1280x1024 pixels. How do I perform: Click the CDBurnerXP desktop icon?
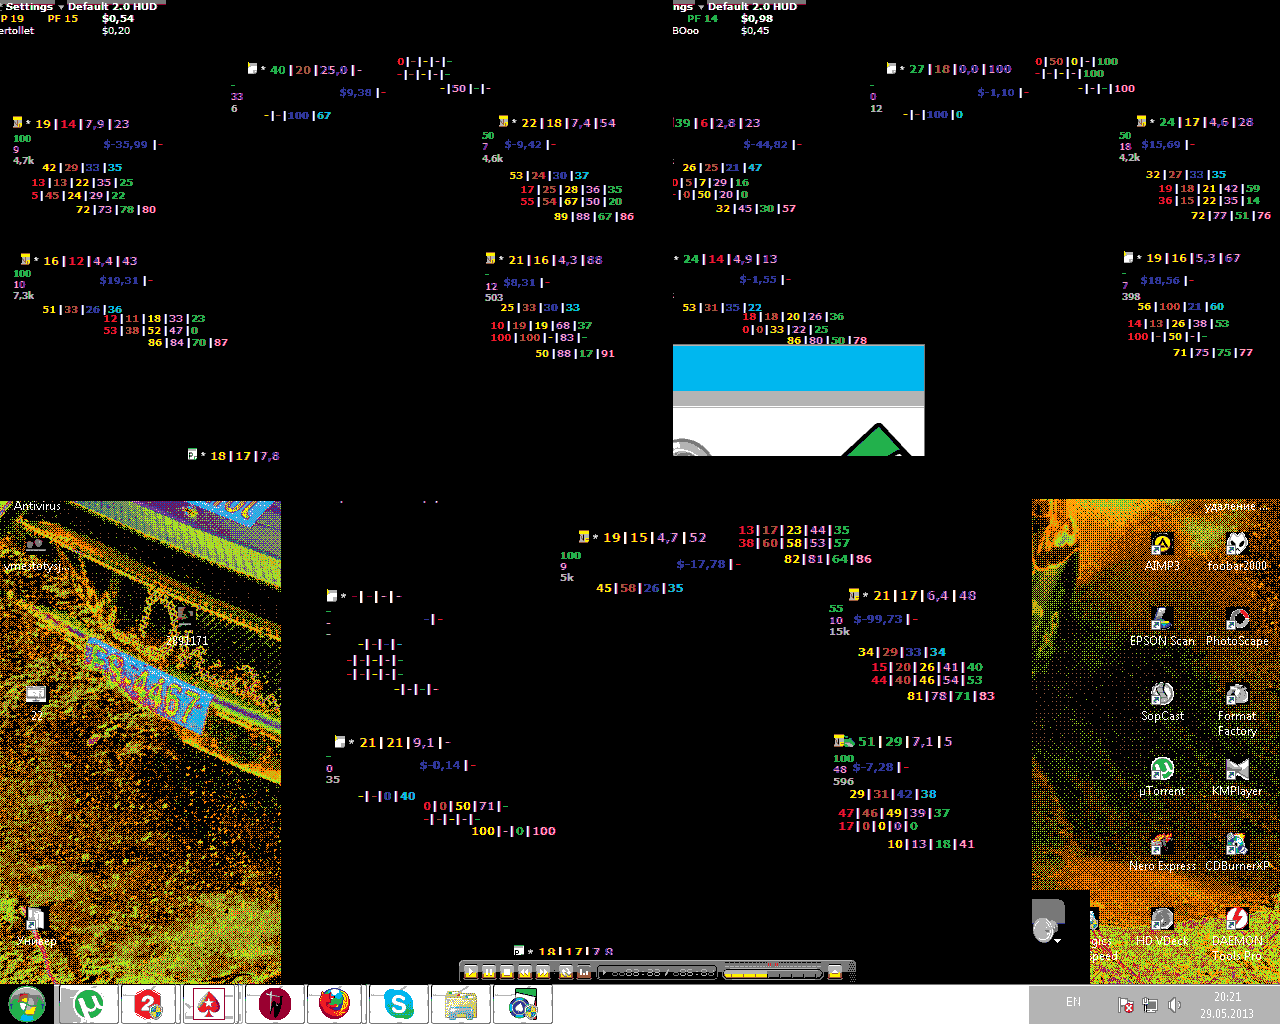pyautogui.click(x=1237, y=851)
